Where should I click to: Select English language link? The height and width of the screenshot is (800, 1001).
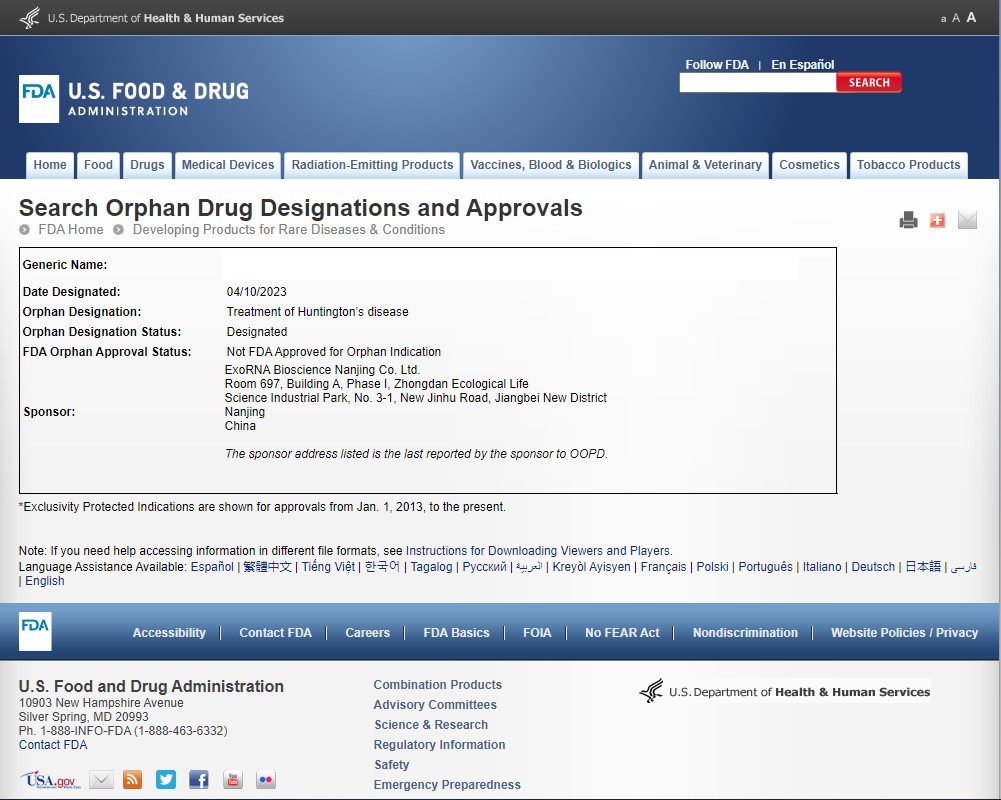coord(45,580)
